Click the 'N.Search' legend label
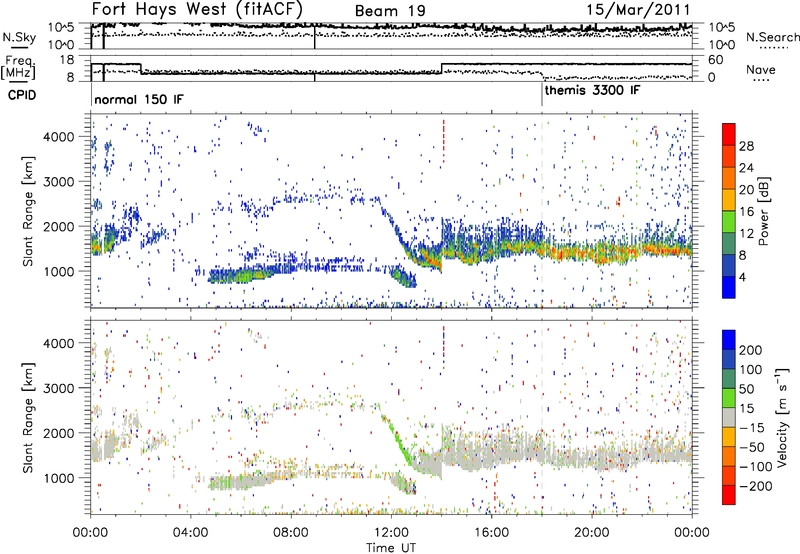Image resolution: width=800 pixels, height=554 pixels. click(x=772, y=37)
